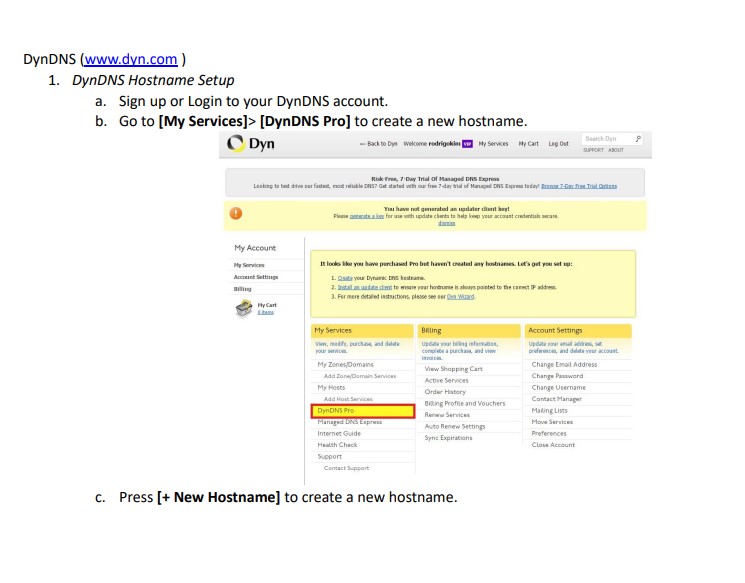Click Change Username

pyautogui.click(x=559, y=387)
